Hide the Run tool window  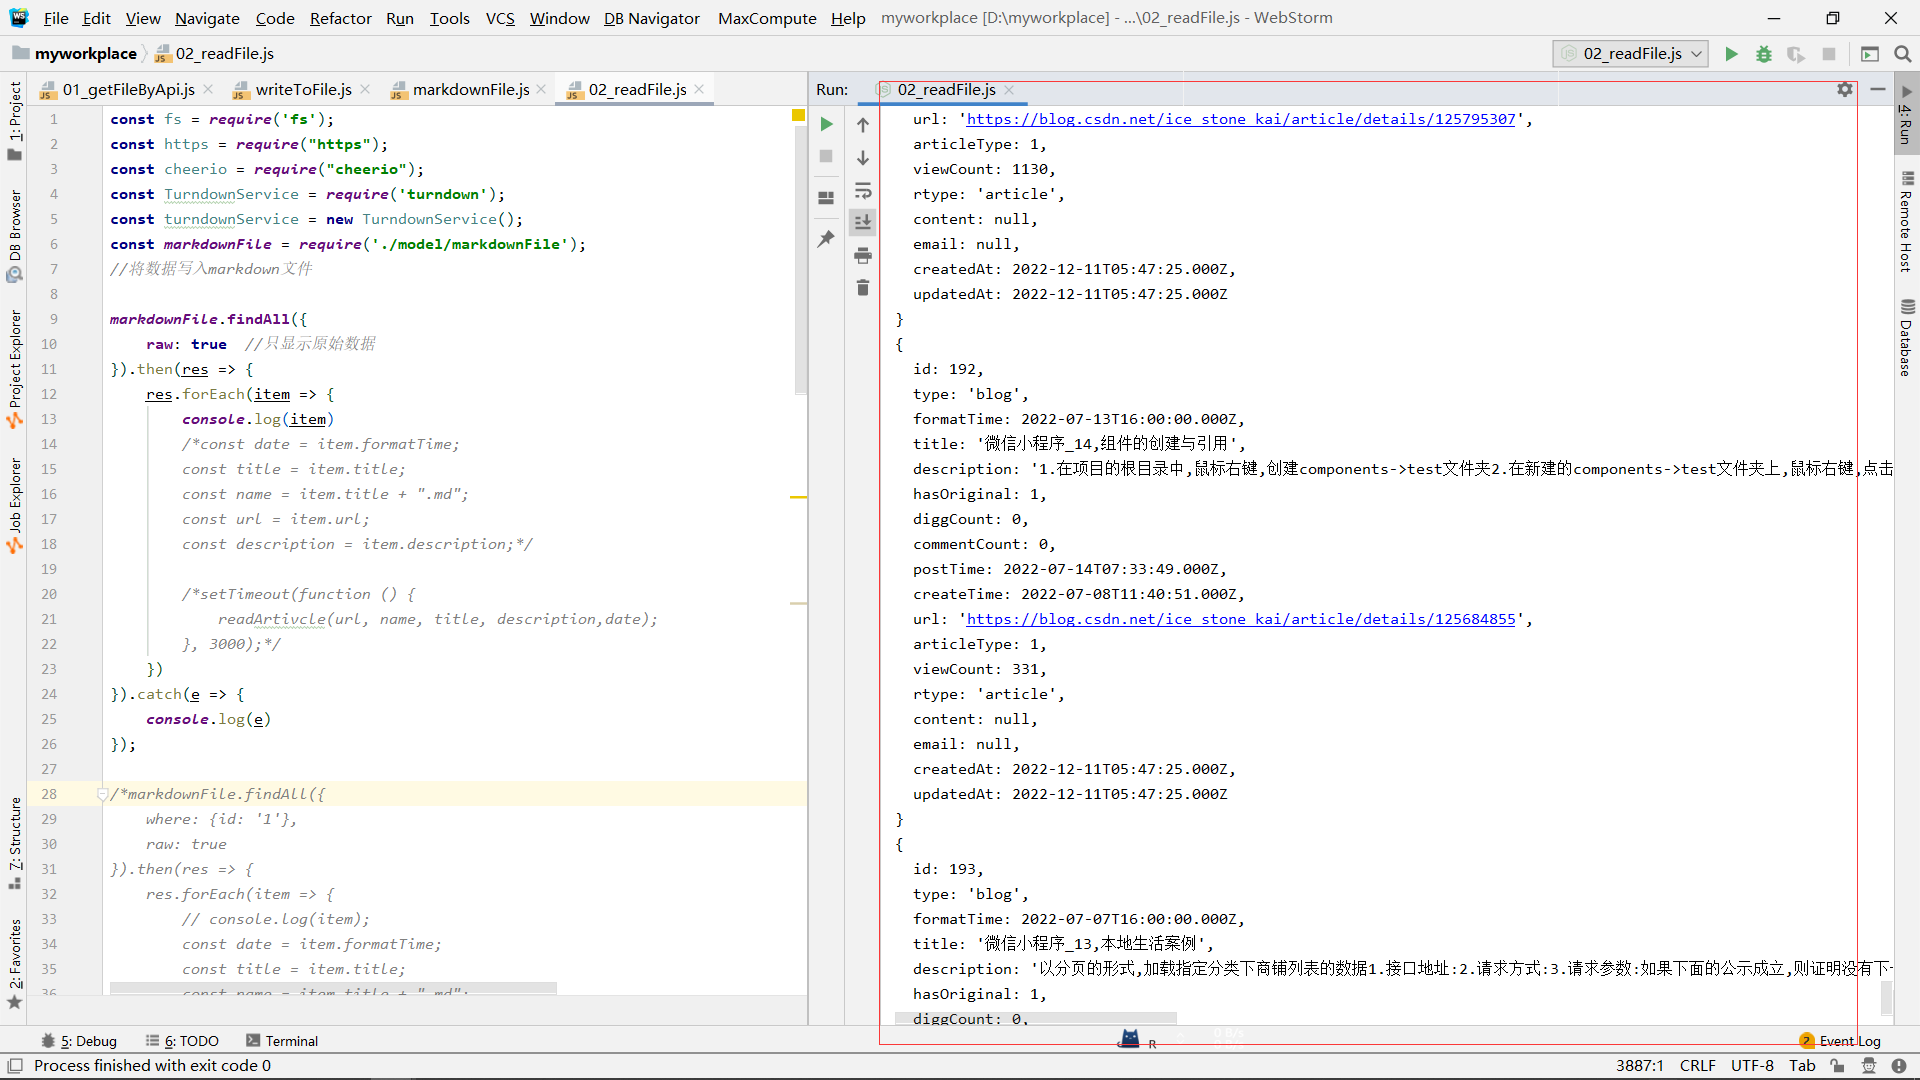click(x=1878, y=89)
